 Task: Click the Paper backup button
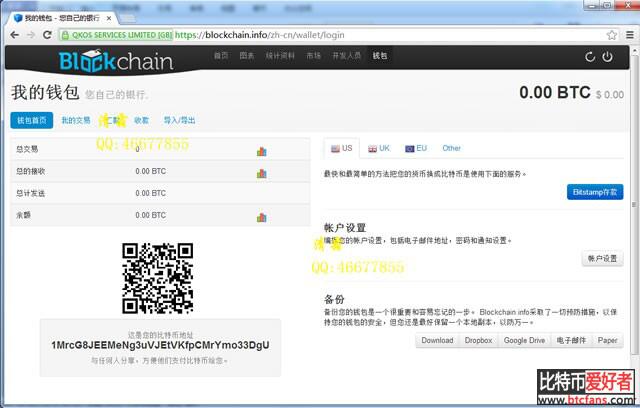607,340
